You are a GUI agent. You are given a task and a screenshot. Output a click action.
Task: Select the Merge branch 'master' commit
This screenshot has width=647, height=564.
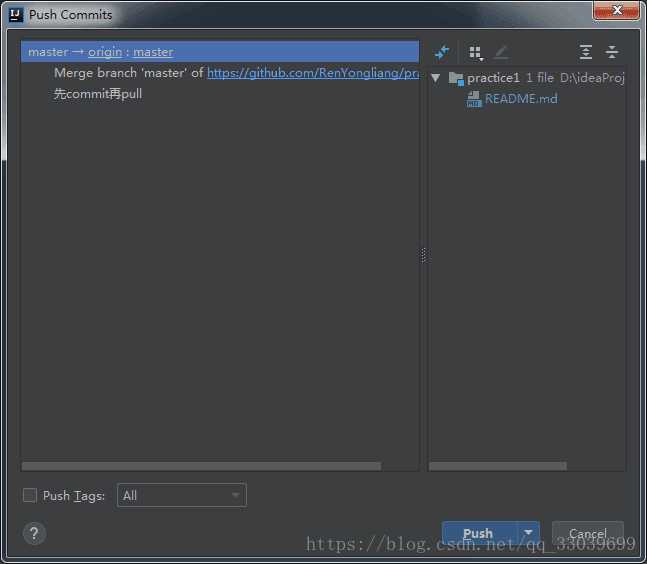click(236, 73)
